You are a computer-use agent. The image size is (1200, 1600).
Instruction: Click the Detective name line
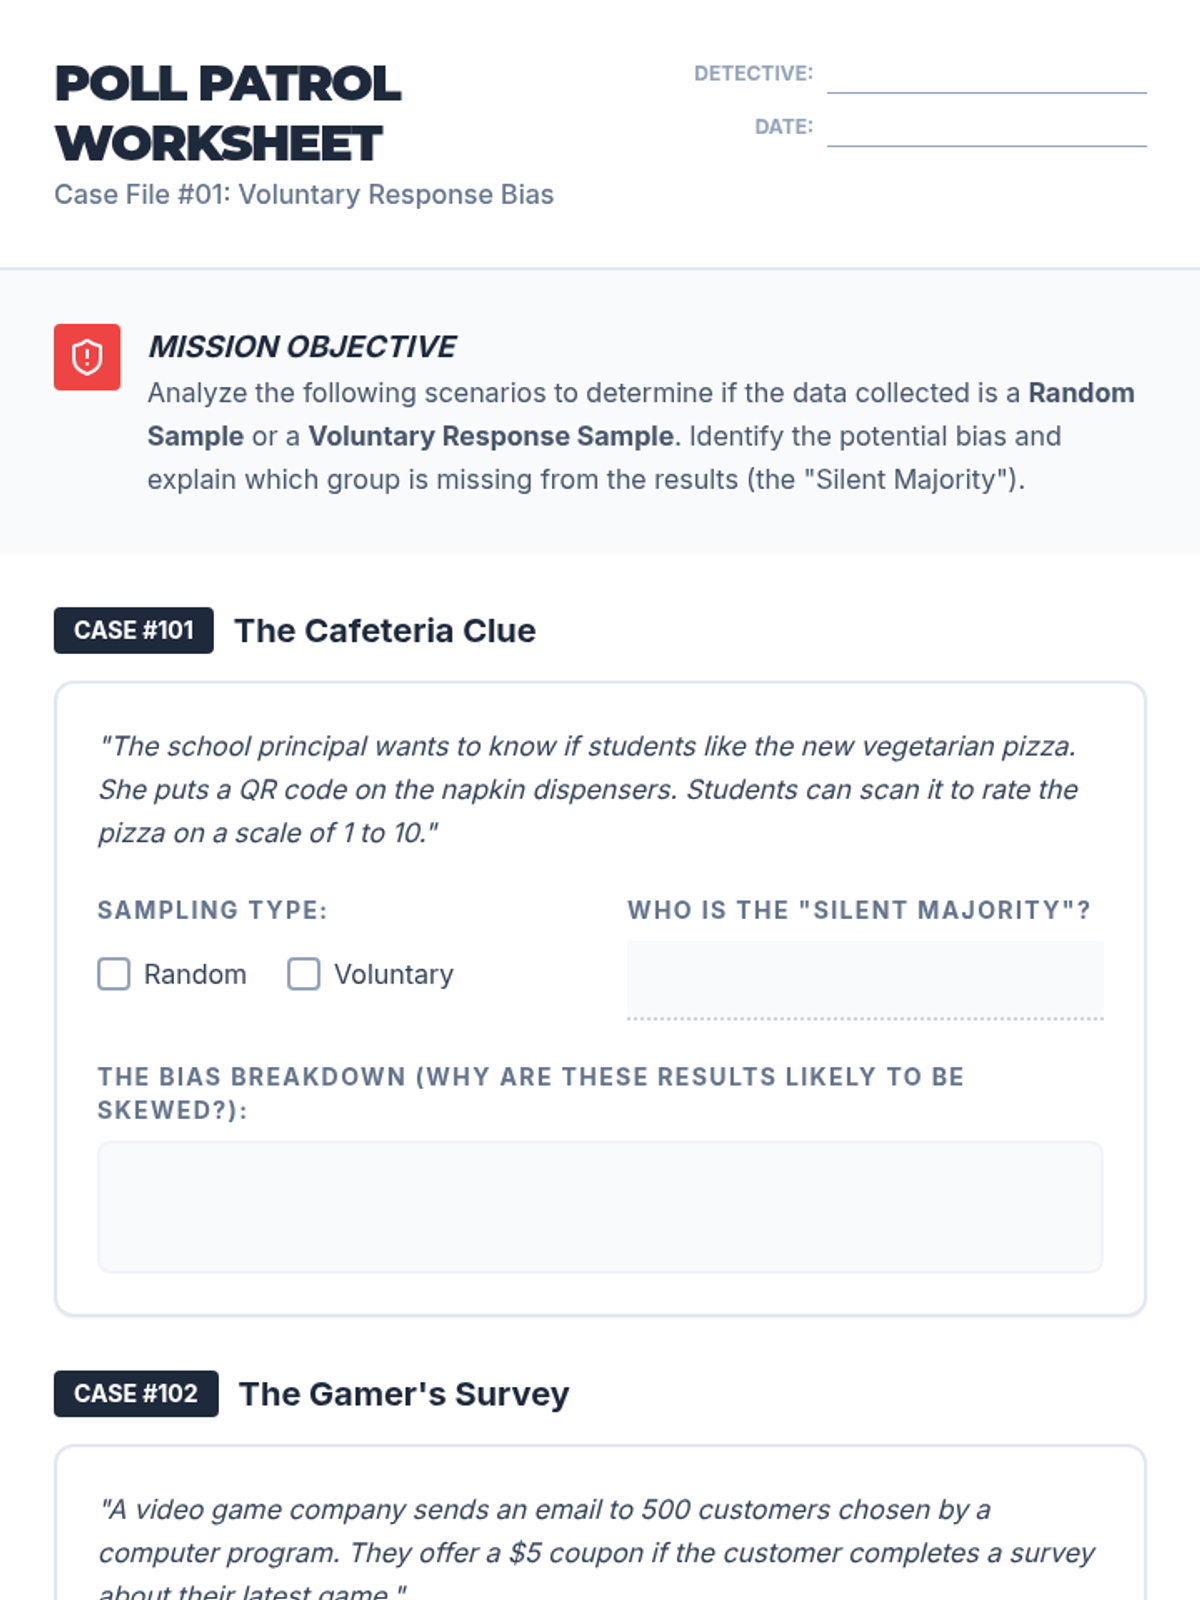987,74
